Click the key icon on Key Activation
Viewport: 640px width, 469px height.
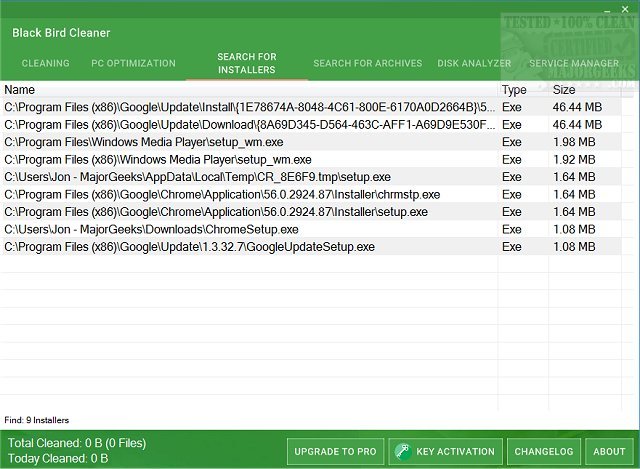tap(402, 451)
